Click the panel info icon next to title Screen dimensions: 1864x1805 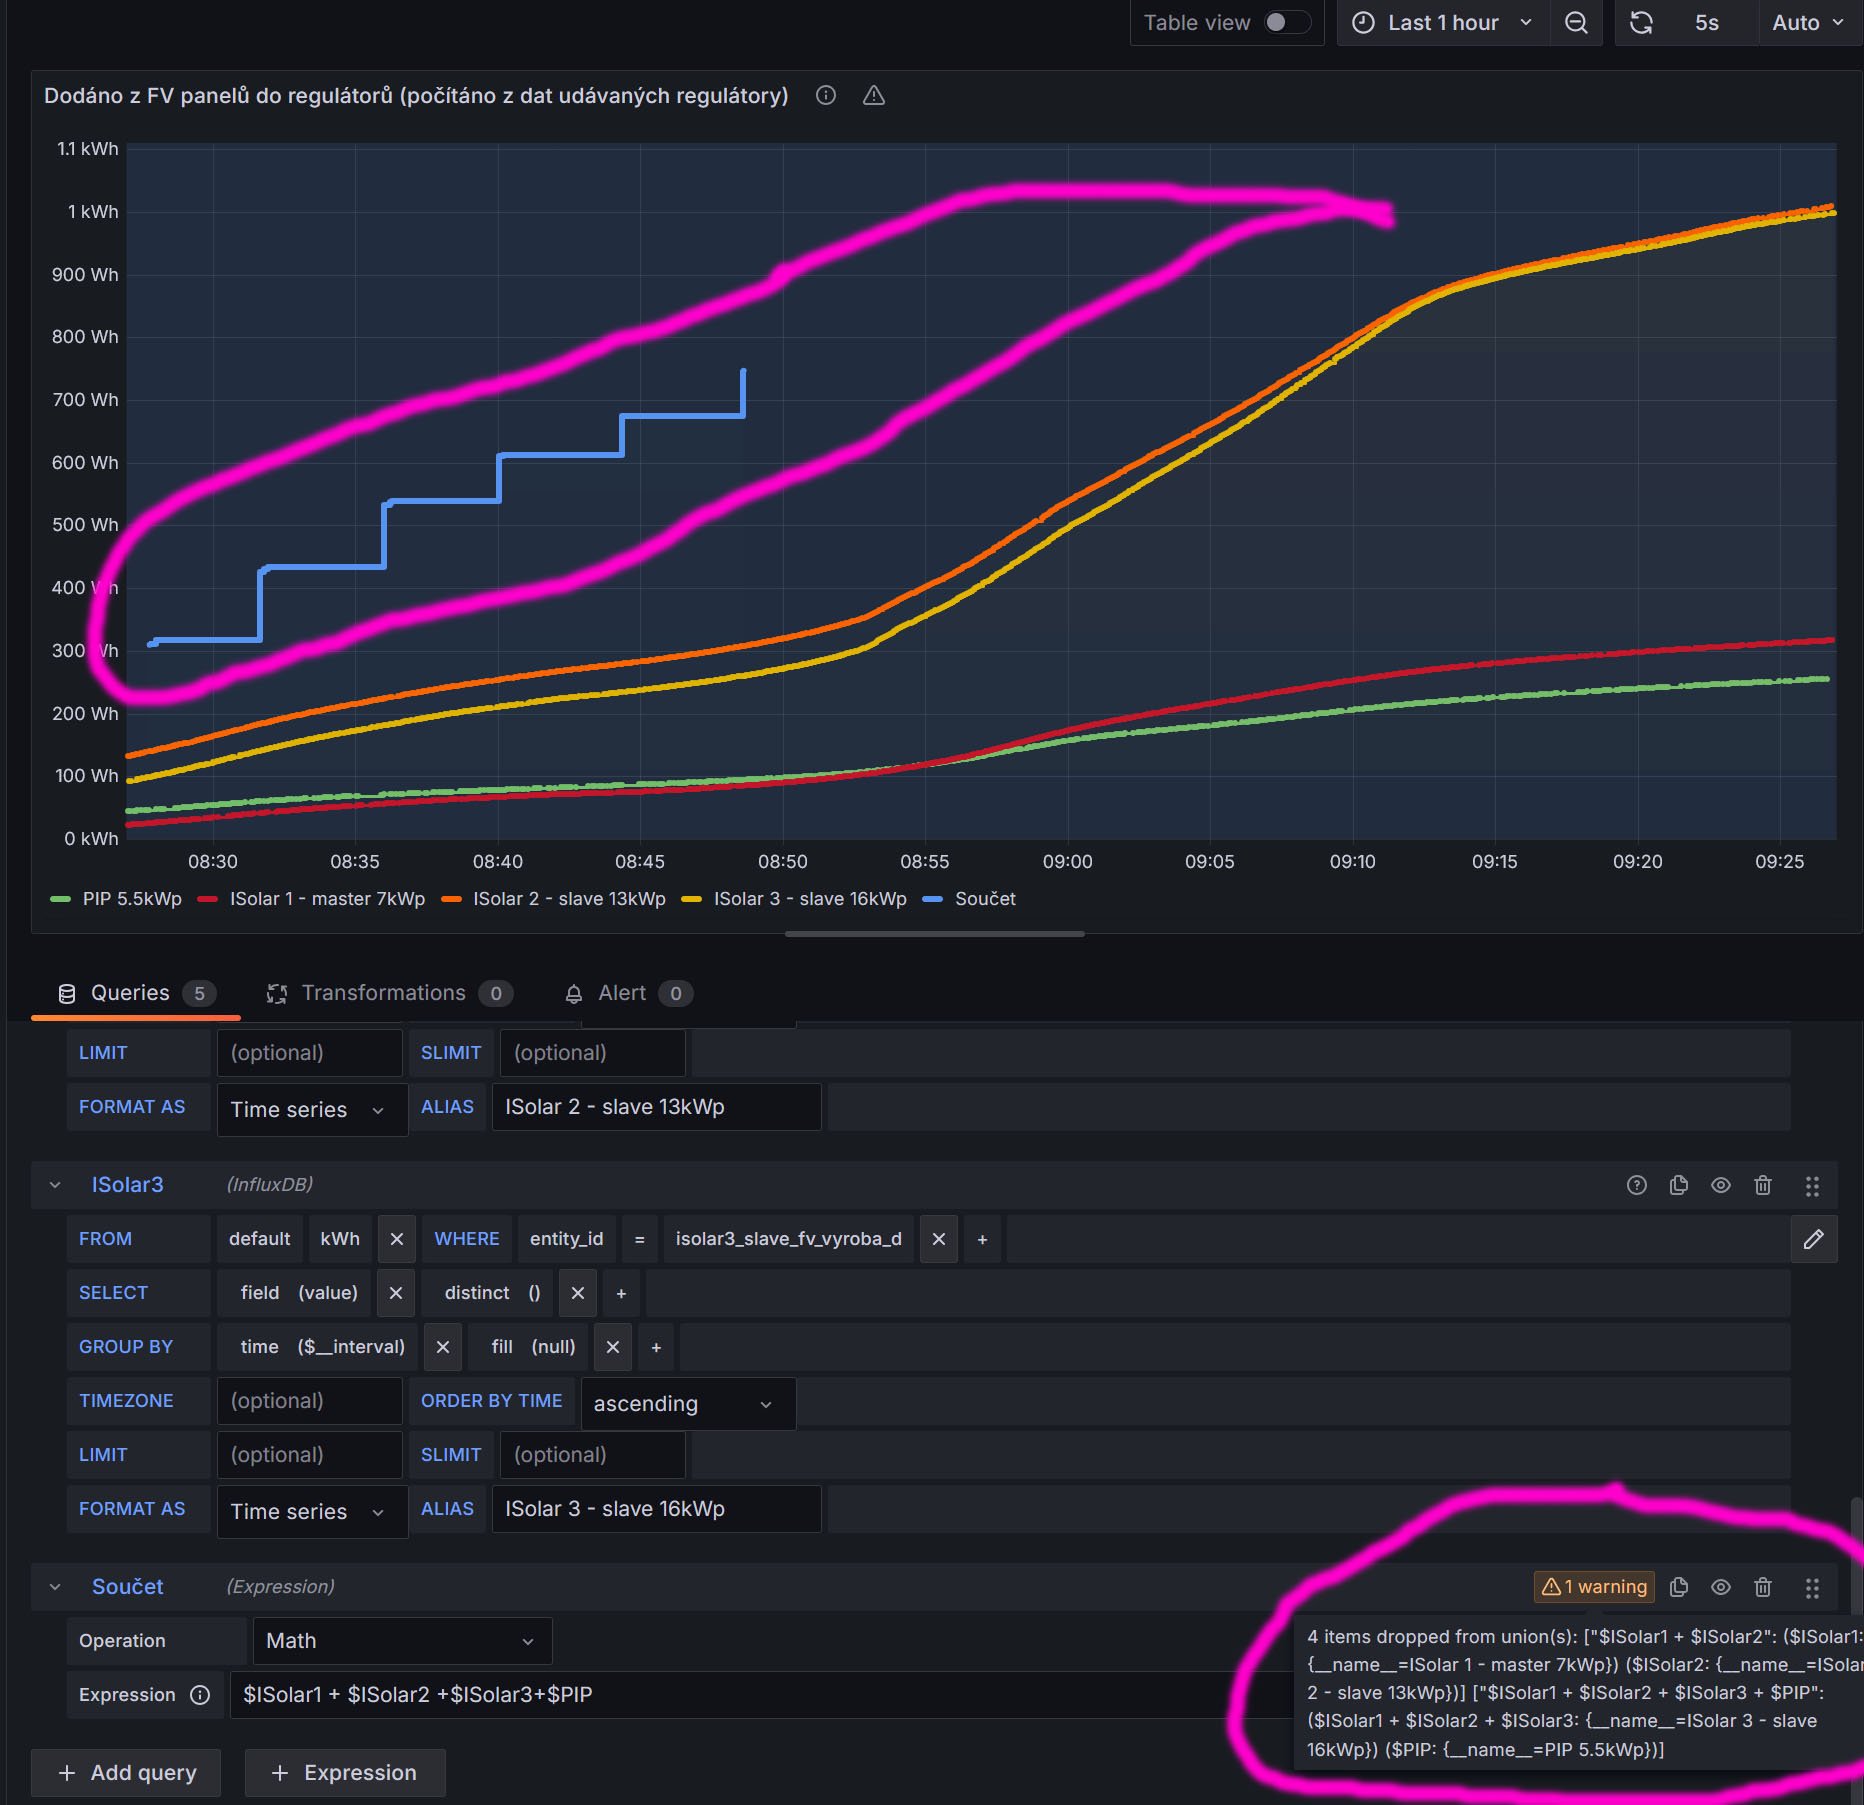826,96
